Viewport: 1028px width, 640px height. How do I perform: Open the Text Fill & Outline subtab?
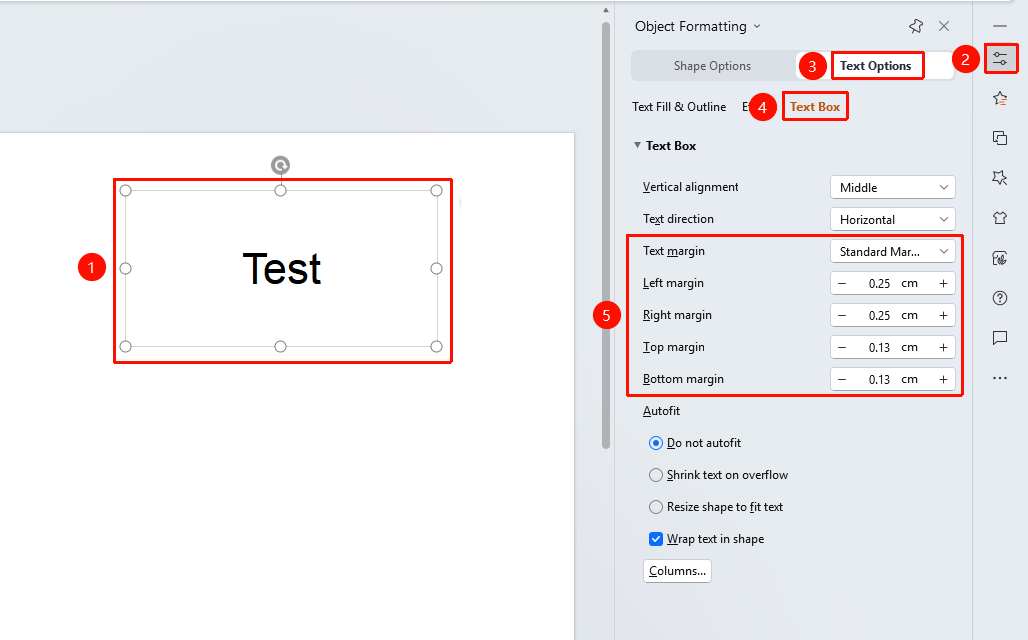pyautogui.click(x=679, y=107)
